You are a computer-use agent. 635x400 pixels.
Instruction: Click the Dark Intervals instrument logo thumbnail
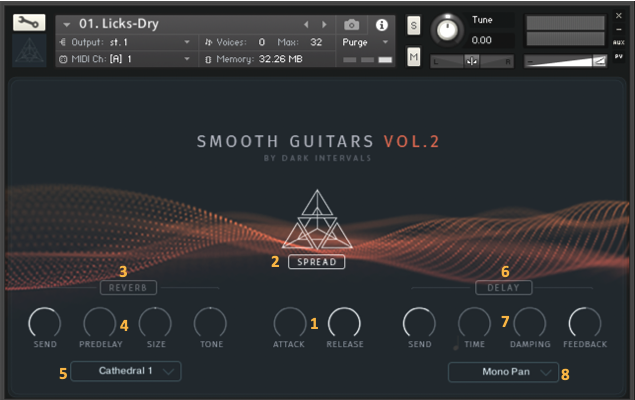[x=29, y=51]
